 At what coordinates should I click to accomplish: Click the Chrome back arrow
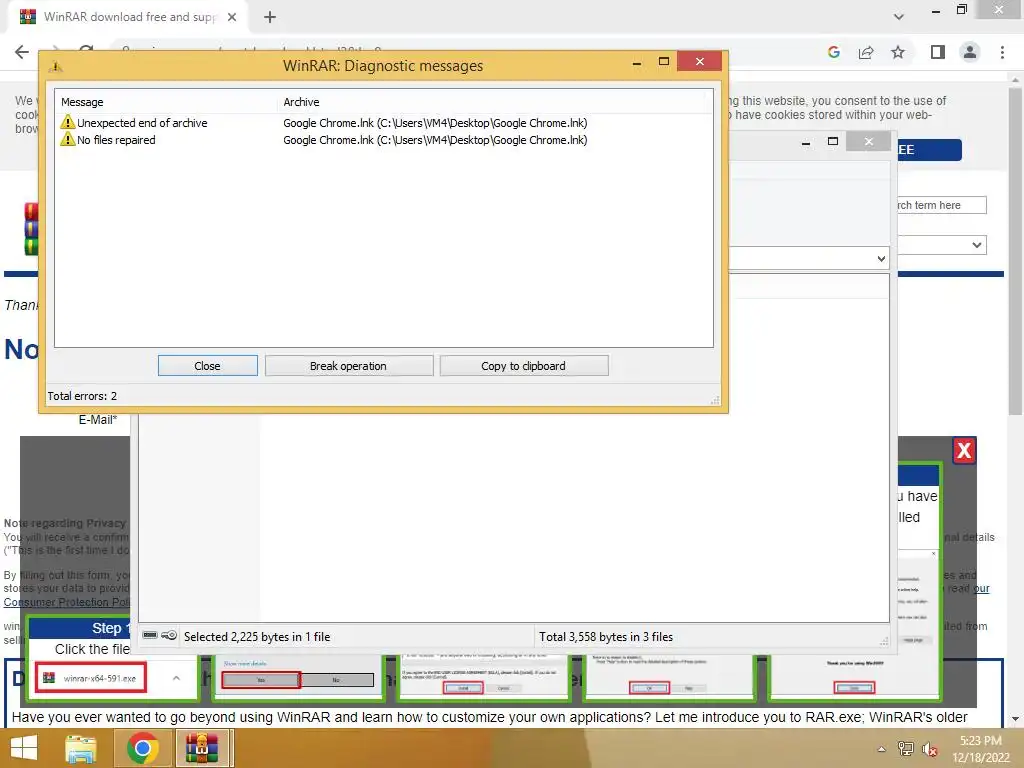[22, 52]
